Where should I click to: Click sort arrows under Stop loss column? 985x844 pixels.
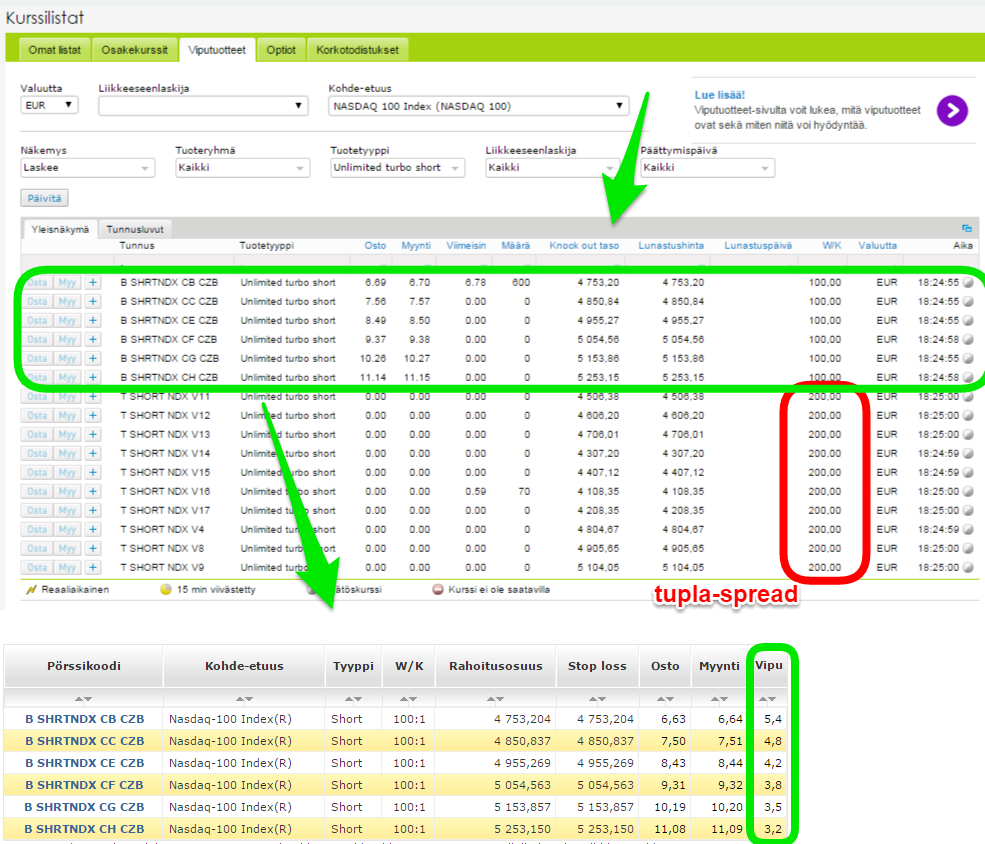tap(597, 698)
